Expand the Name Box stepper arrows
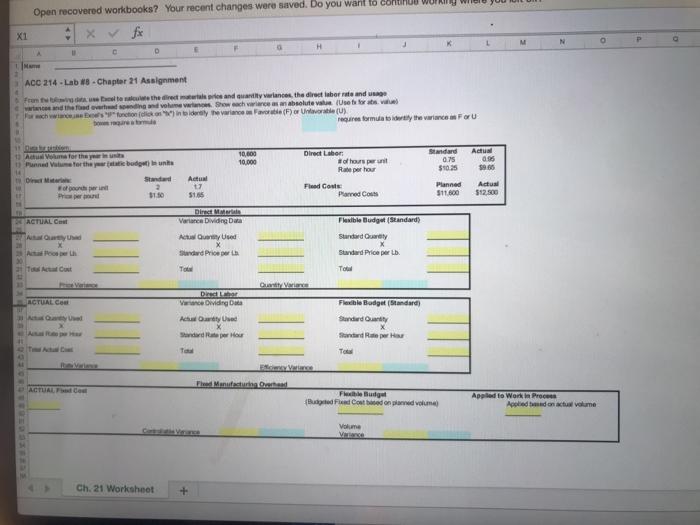This screenshot has width=700, height=525. click(67, 34)
